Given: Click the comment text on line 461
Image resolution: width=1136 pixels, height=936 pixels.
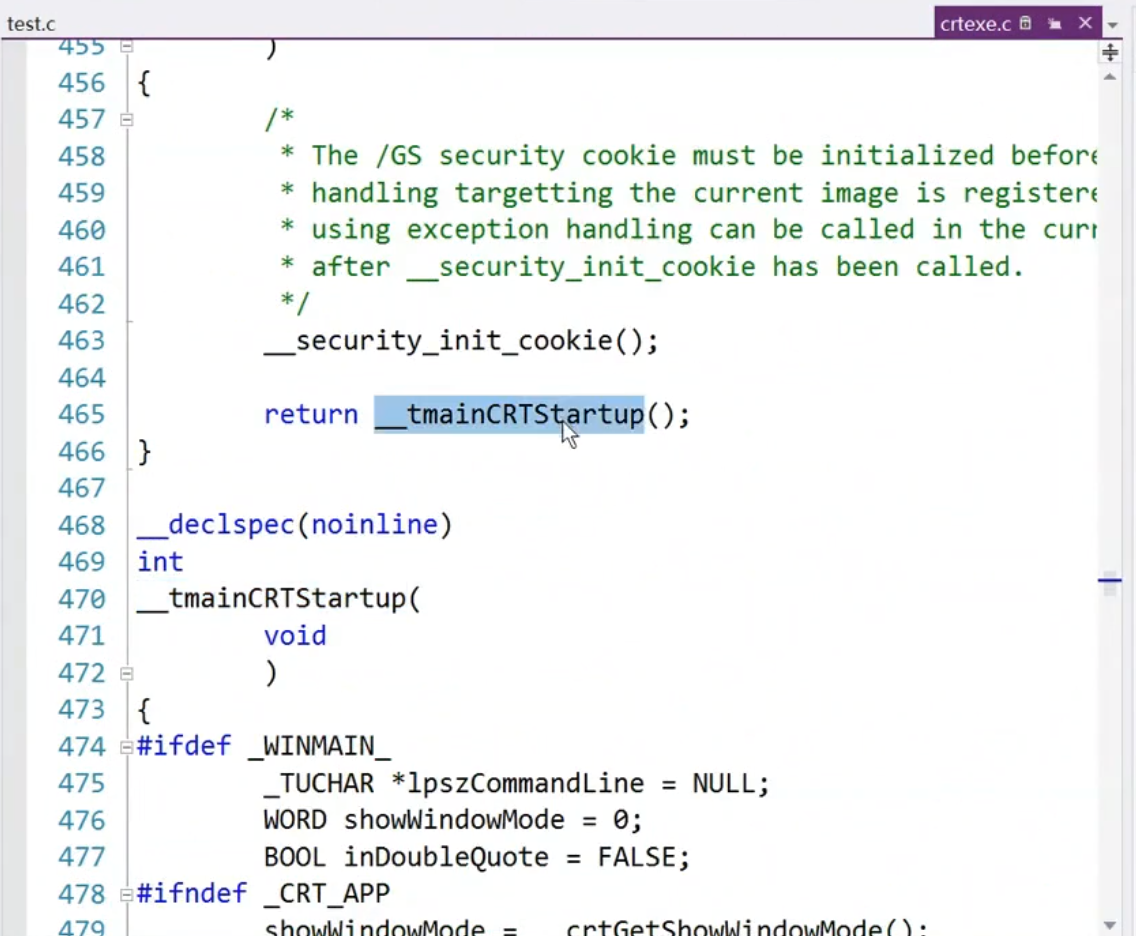Looking at the screenshot, I should coord(652,267).
